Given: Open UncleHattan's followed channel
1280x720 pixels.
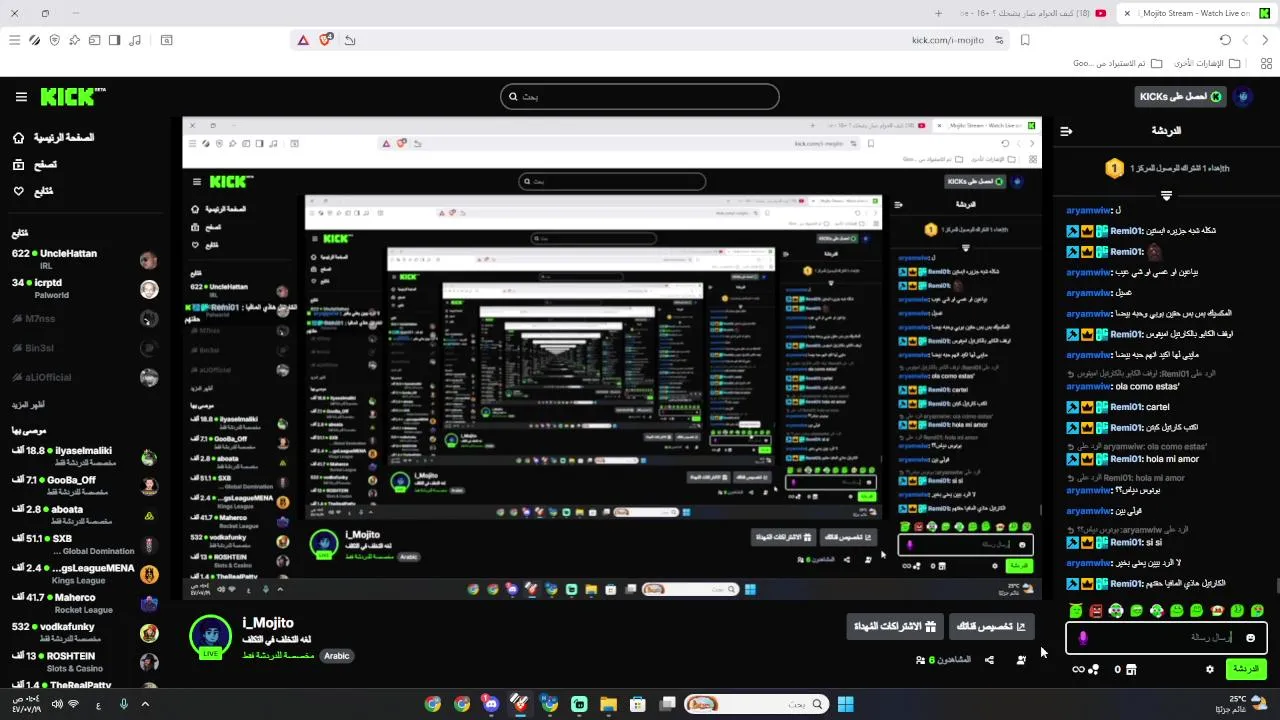Looking at the screenshot, I should [85, 258].
